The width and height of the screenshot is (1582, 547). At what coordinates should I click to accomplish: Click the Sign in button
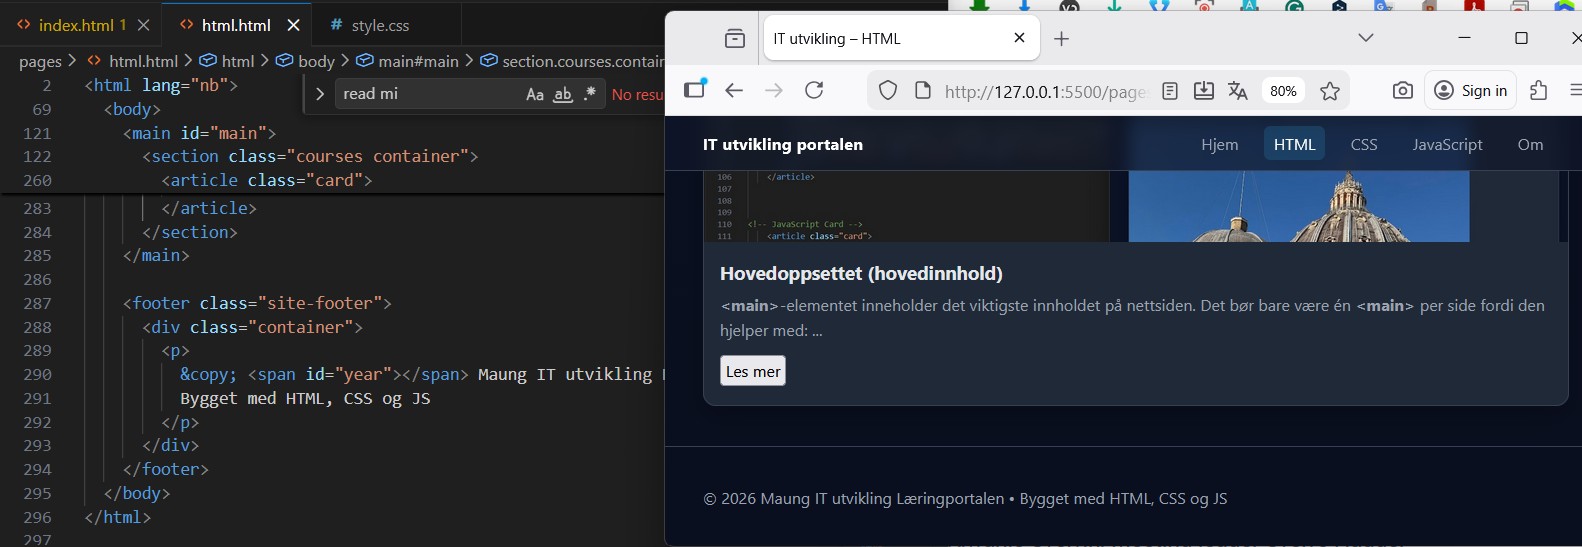(1471, 90)
